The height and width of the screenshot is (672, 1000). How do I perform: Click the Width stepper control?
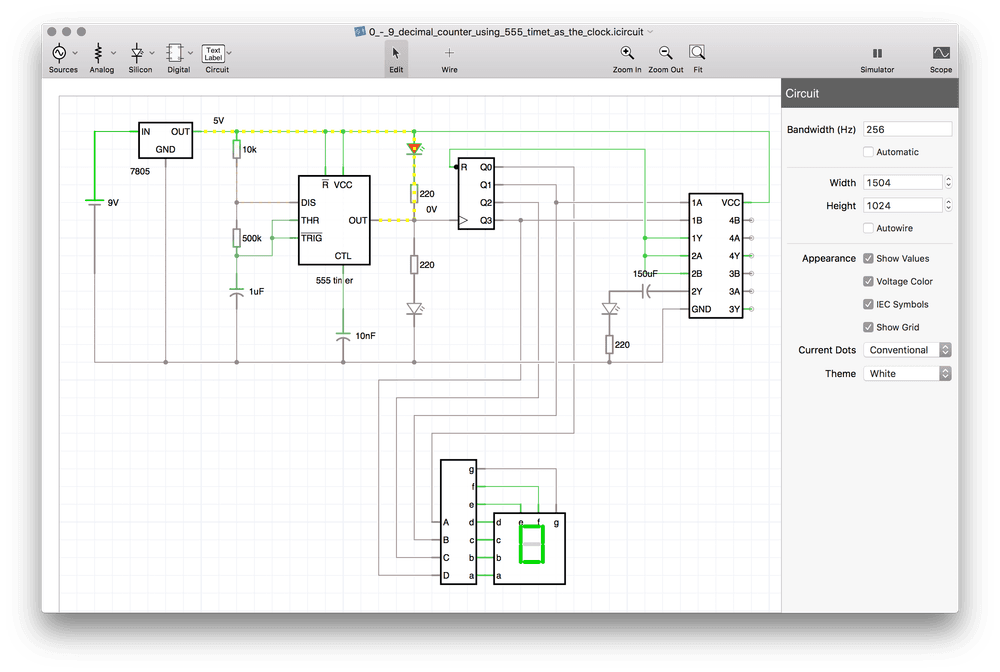click(x=948, y=182)
